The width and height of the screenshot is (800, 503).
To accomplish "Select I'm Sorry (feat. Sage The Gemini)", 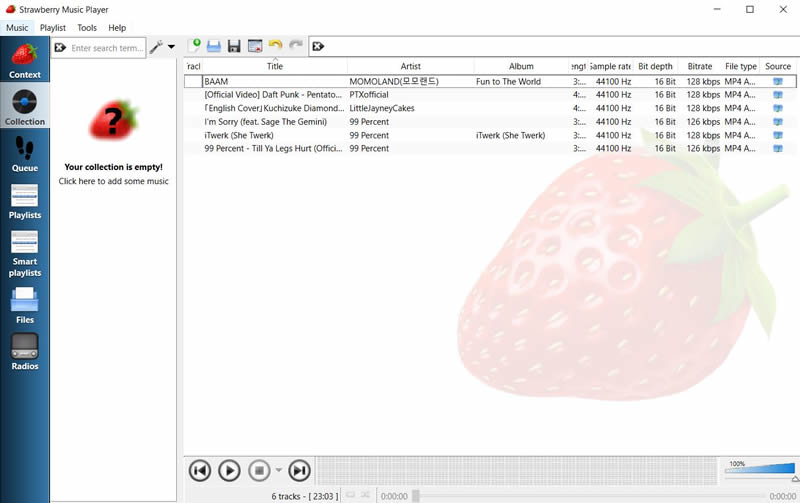I will [265, 122].
